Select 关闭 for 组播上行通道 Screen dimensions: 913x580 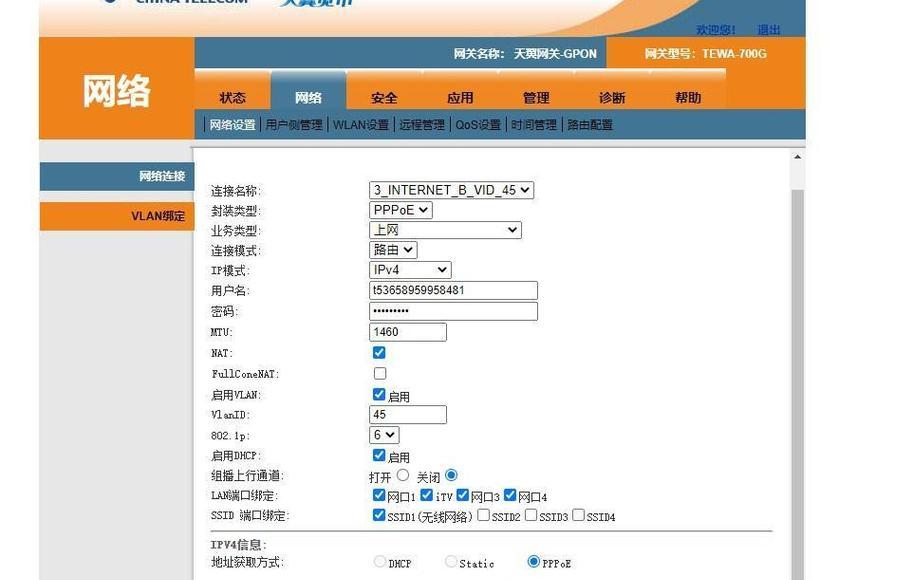[x=451, y=475]
